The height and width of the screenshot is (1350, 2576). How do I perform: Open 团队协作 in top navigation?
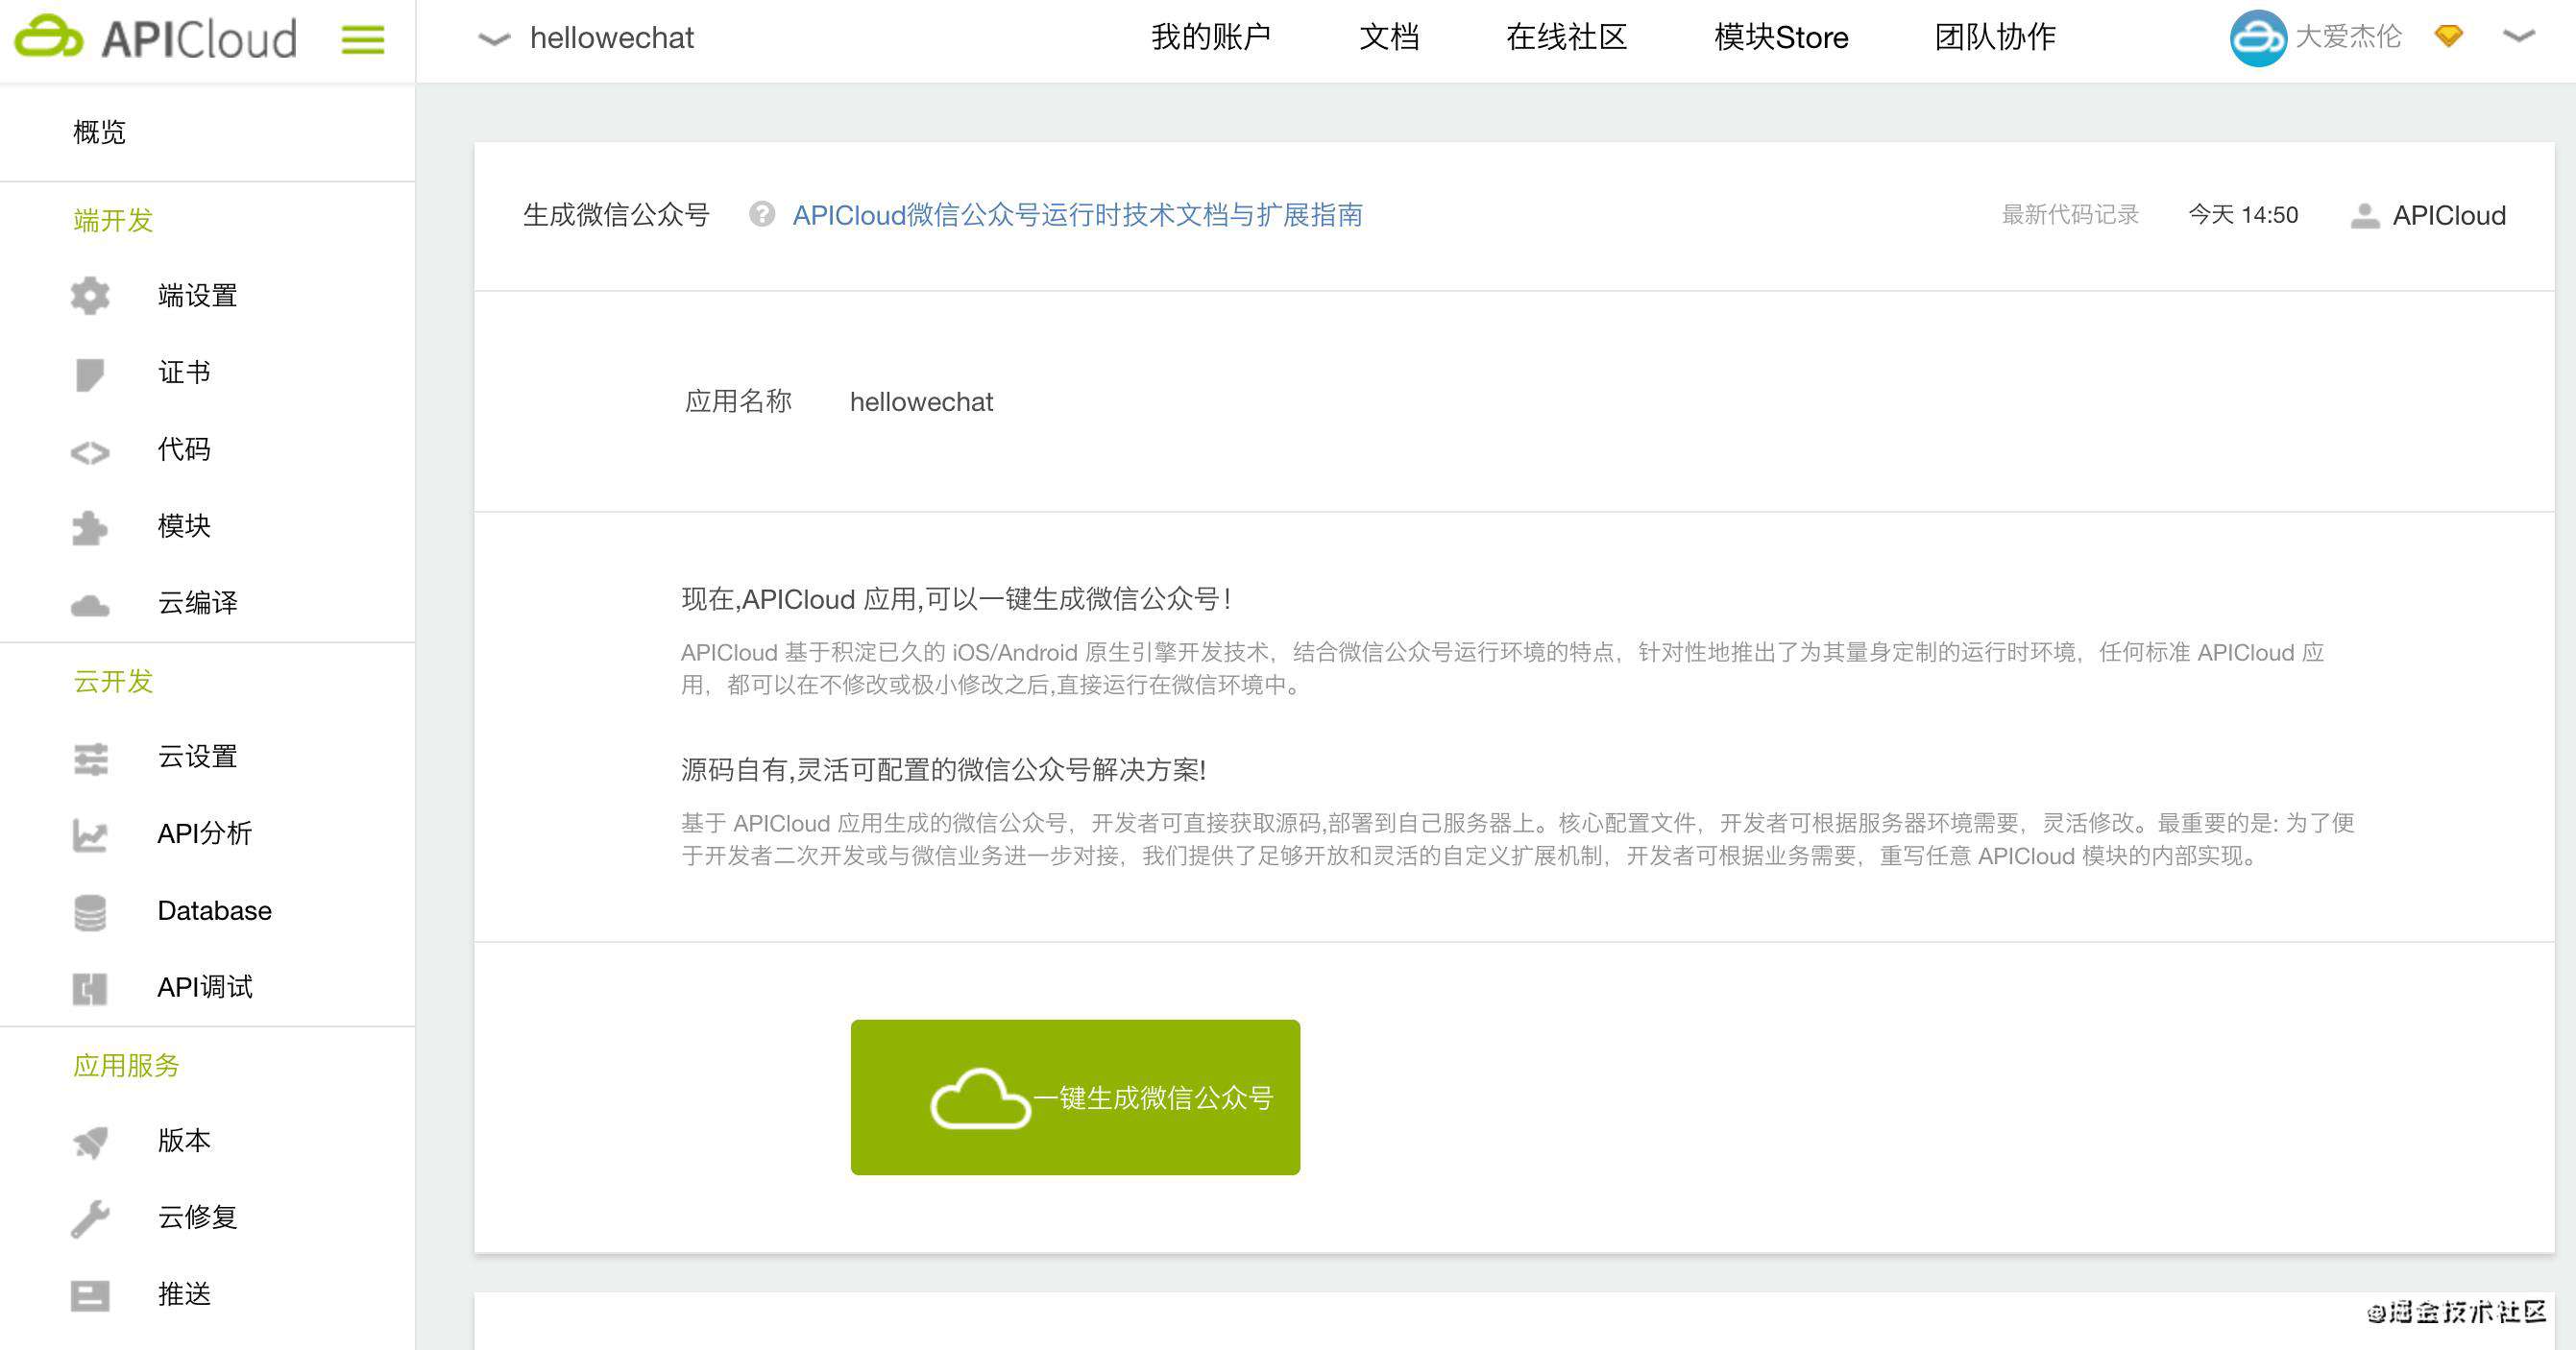pyautogui.click(x=1995, y=37)
